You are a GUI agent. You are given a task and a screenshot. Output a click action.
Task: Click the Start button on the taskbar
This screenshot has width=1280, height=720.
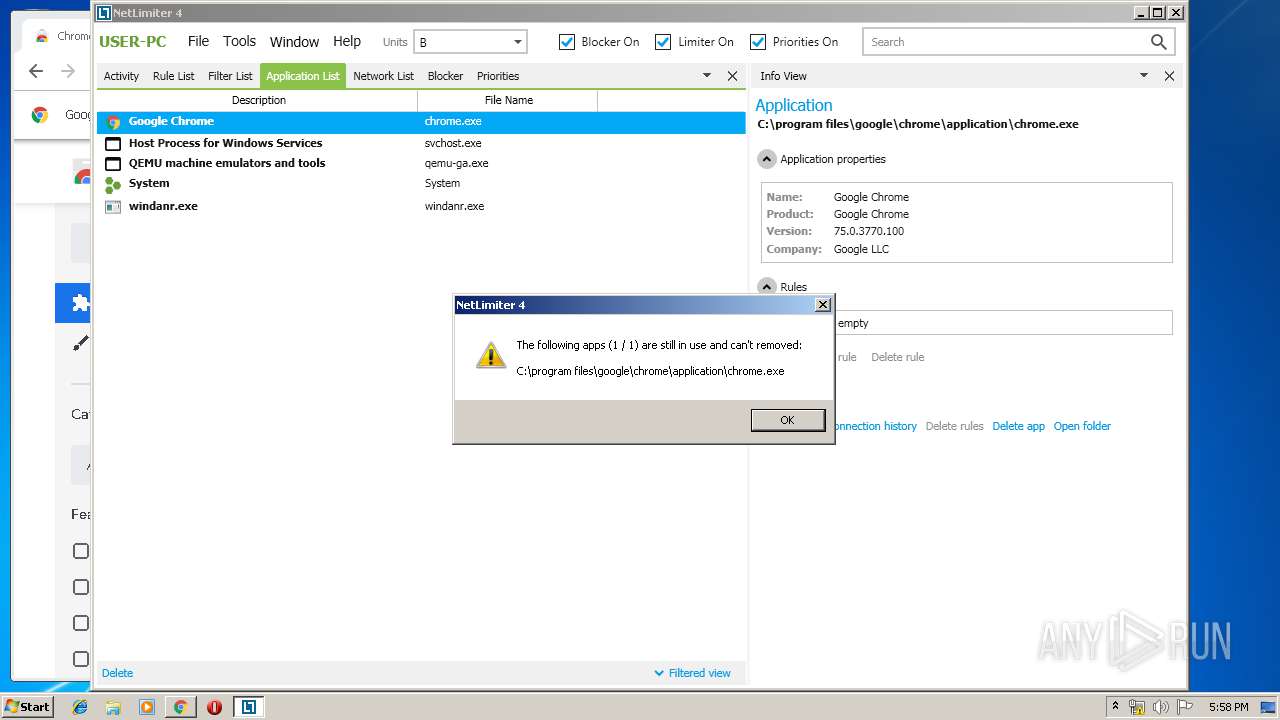coord(28,707)
